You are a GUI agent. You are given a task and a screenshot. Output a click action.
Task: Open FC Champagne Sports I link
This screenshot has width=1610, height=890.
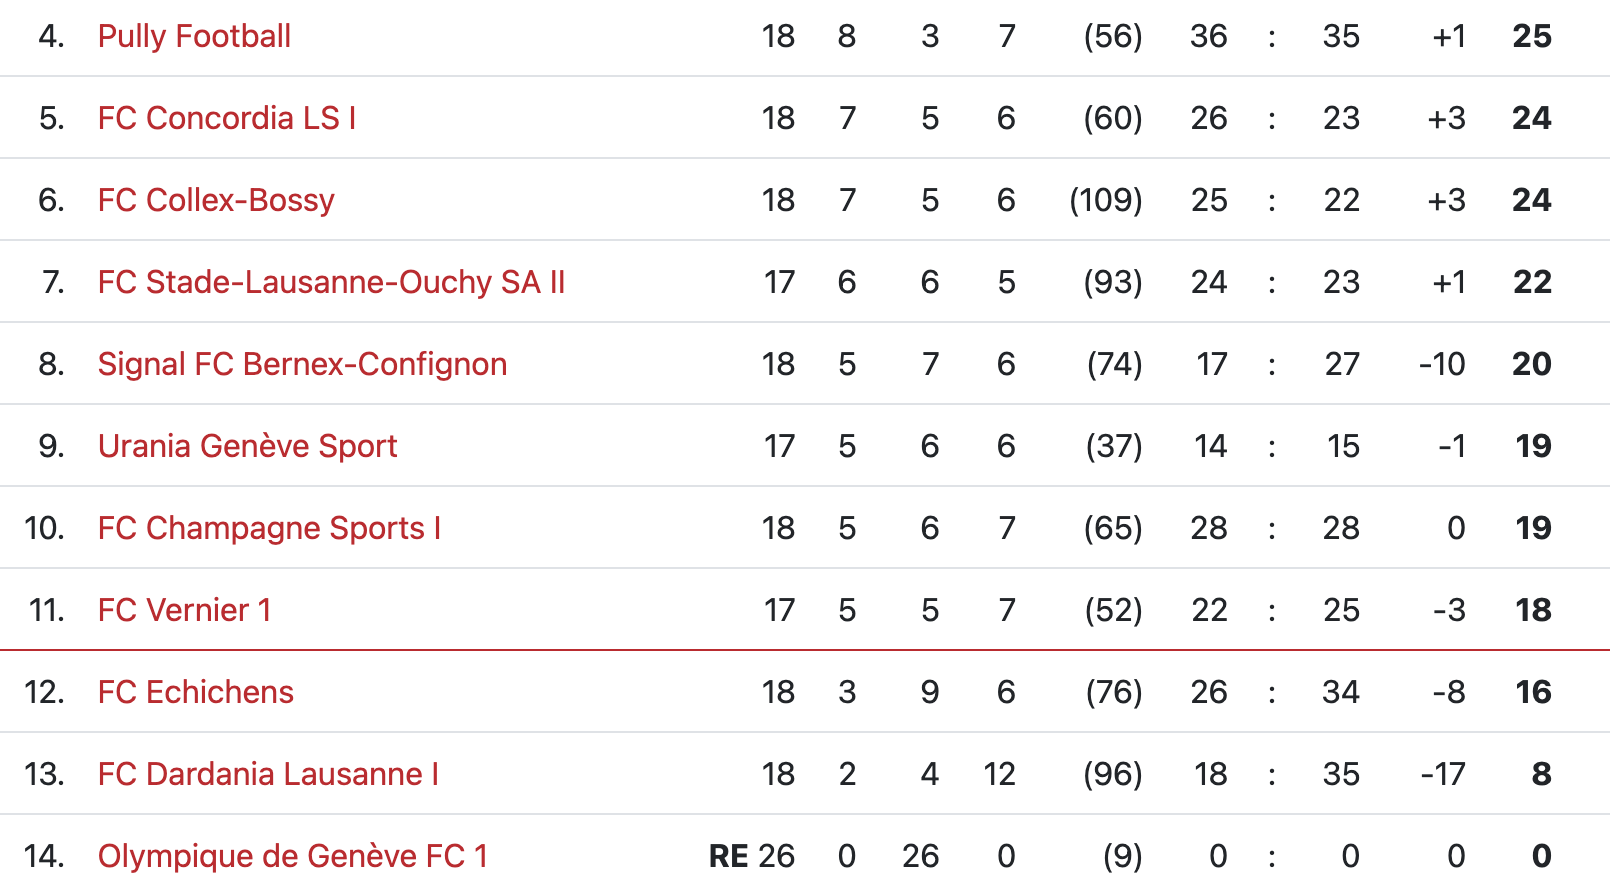click(269, 528)
